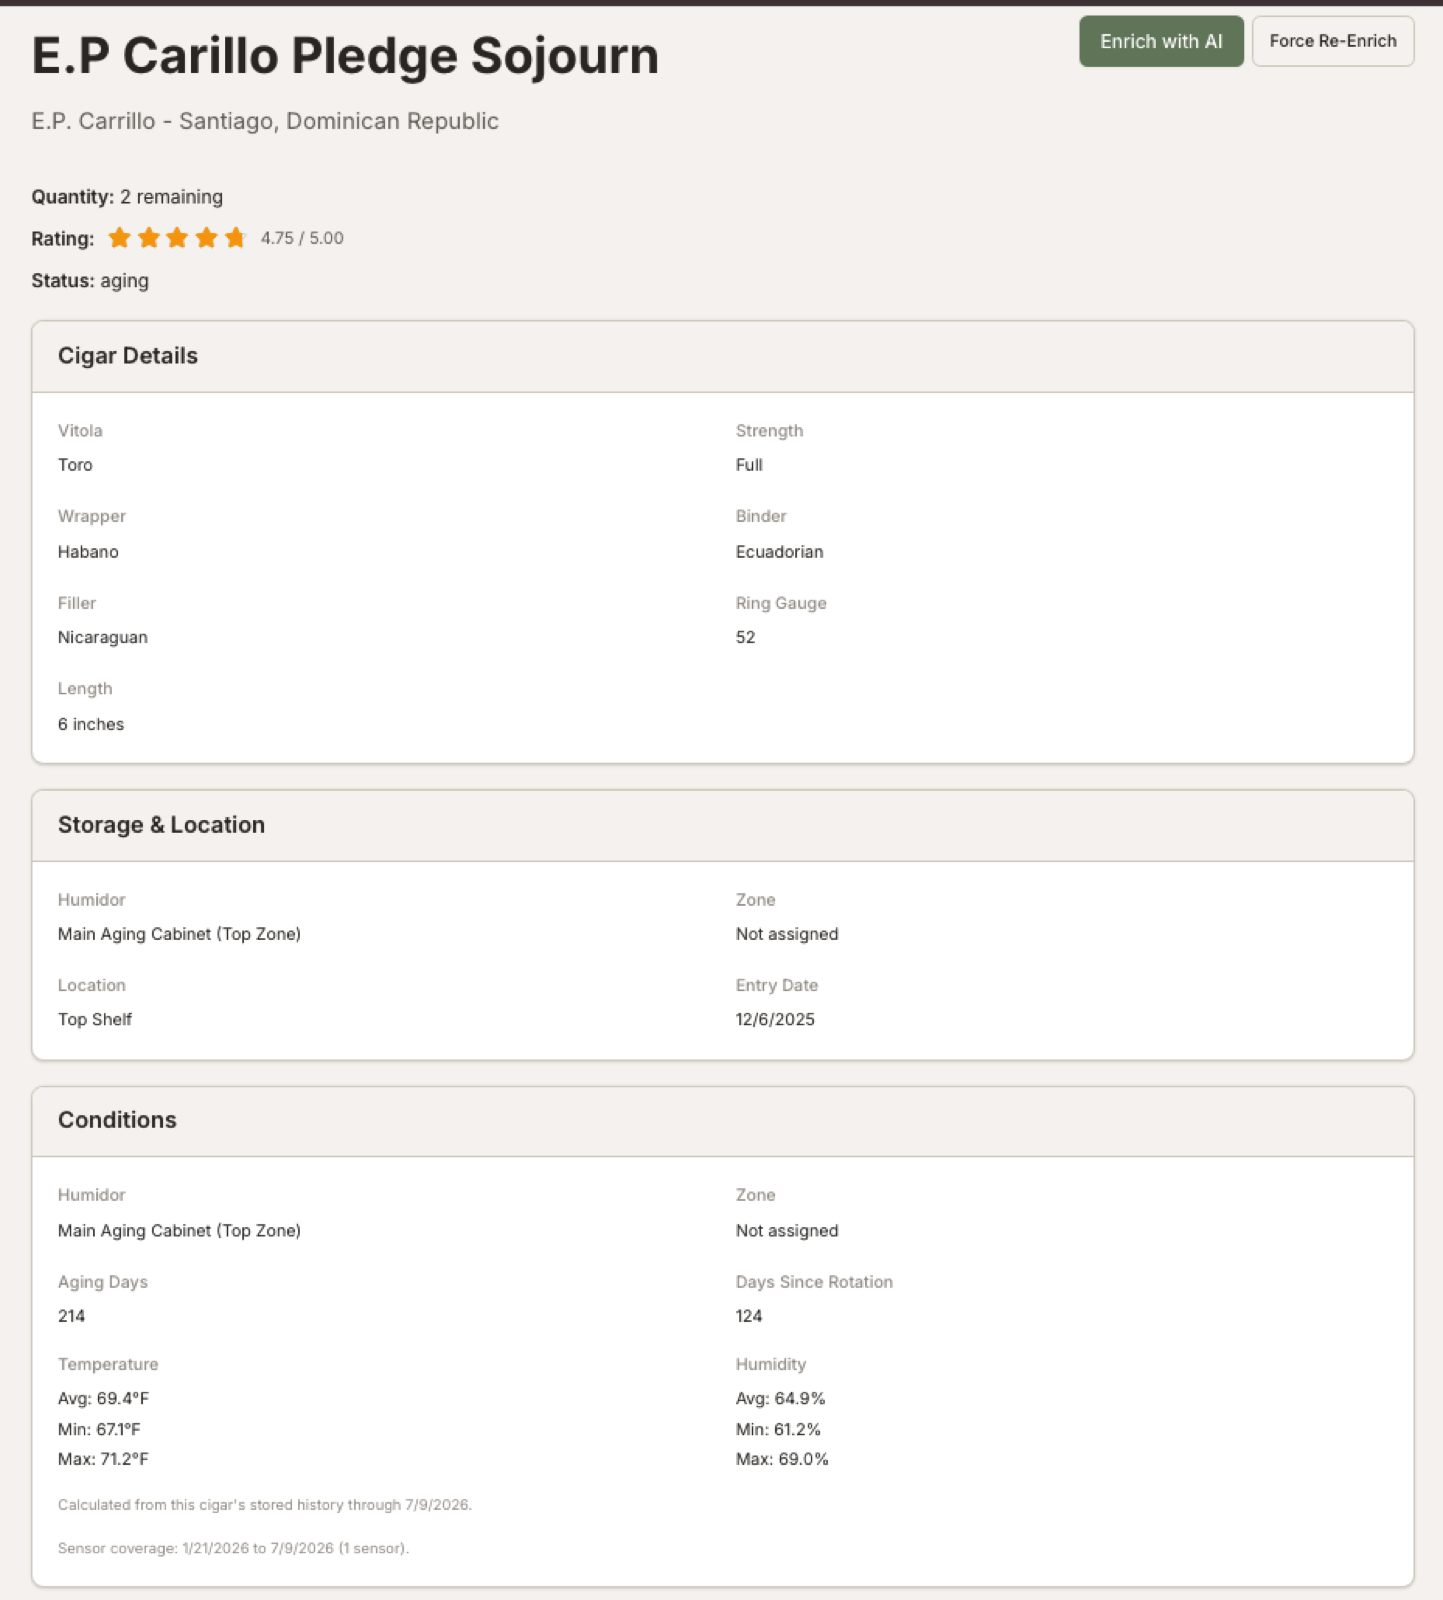This screenshot has width=1443, height=1600.
Task: Click the Vitola value Toro
Action: 75,465
